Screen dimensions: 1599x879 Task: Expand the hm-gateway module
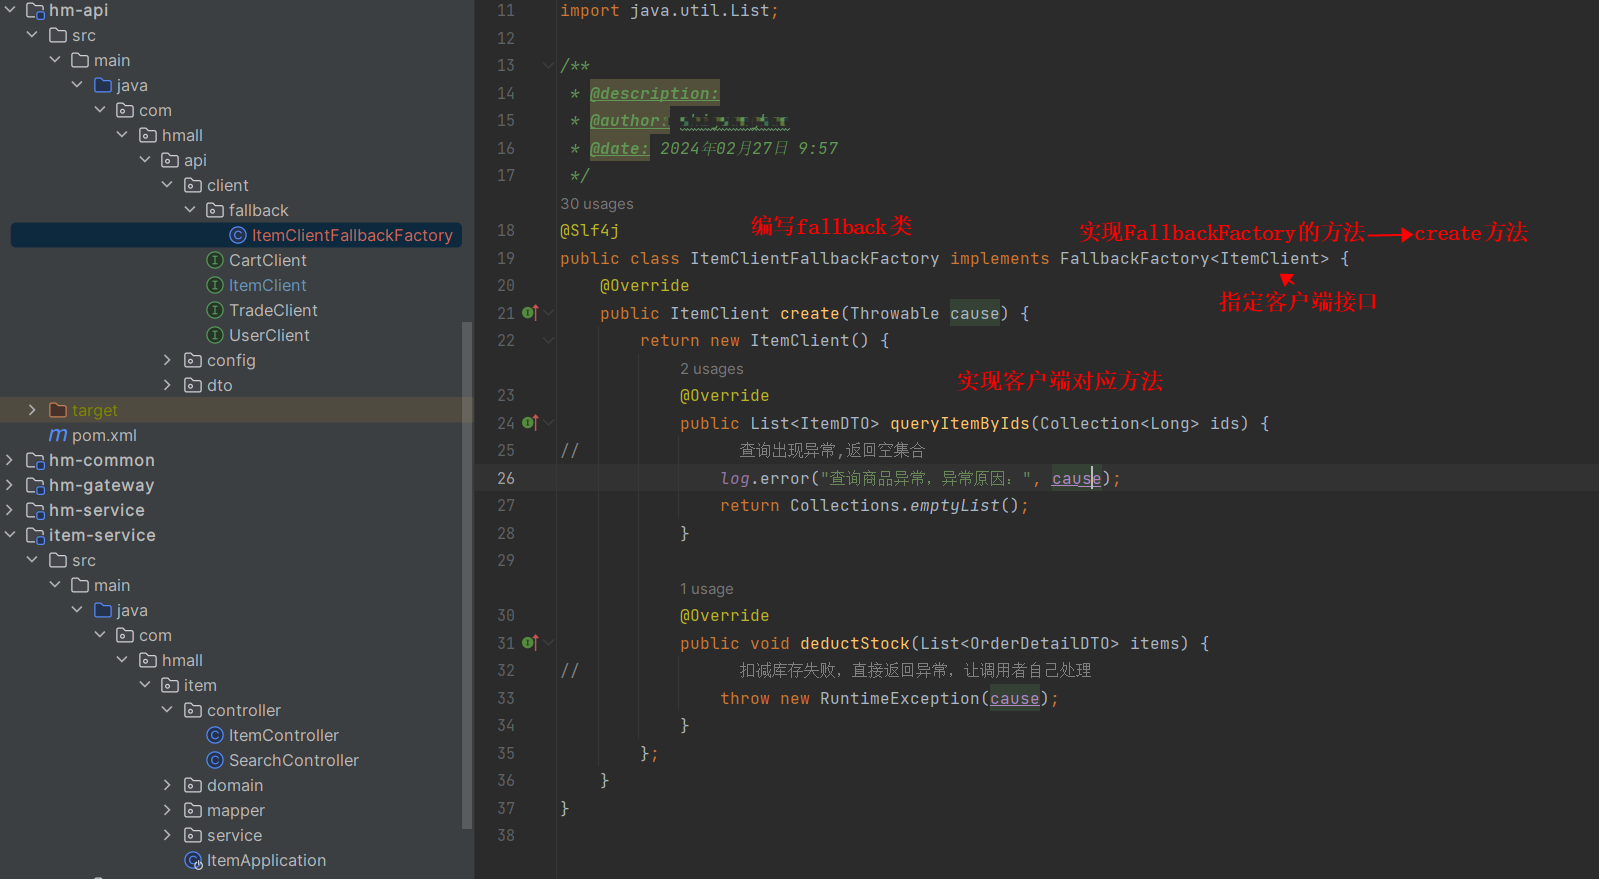[10, 485]
